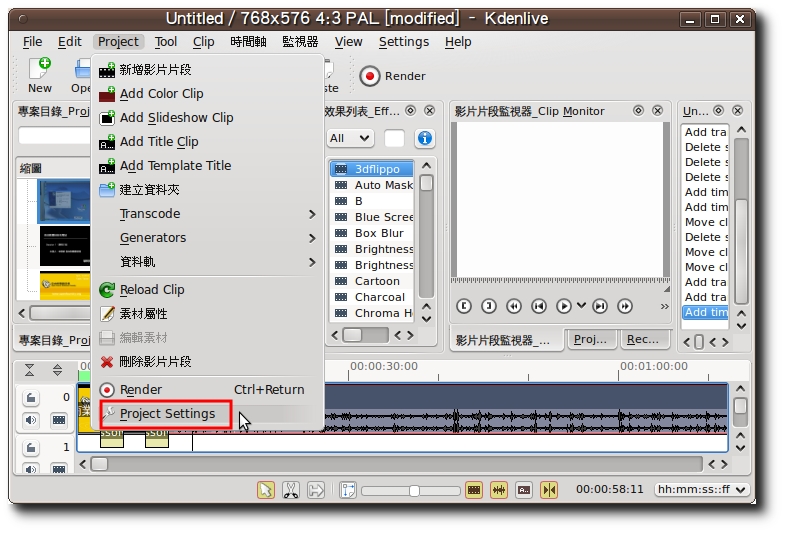Close the Clip Monitor panel

(657, 111)
